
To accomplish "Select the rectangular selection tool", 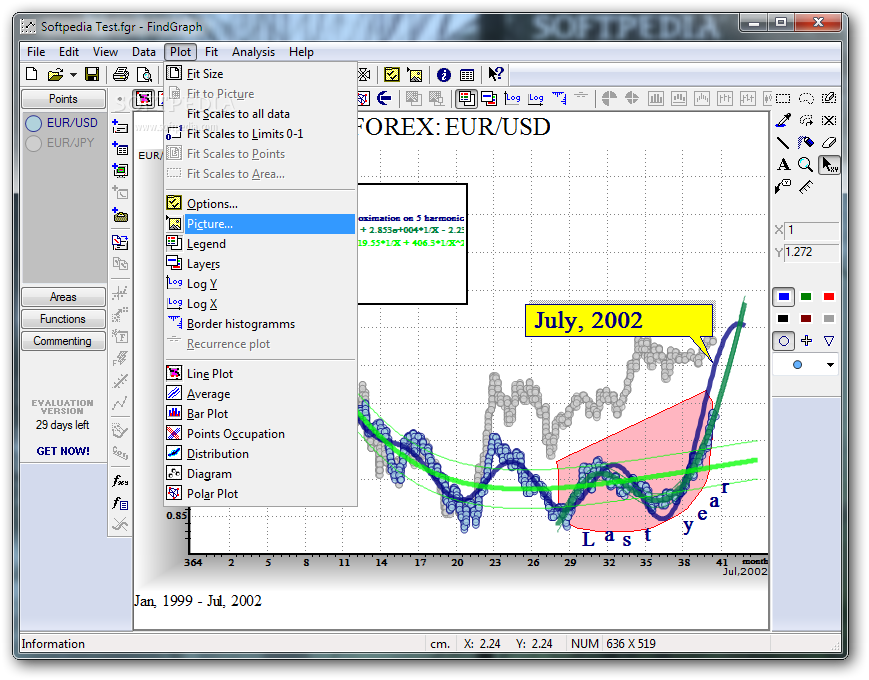I will [783, 99].
